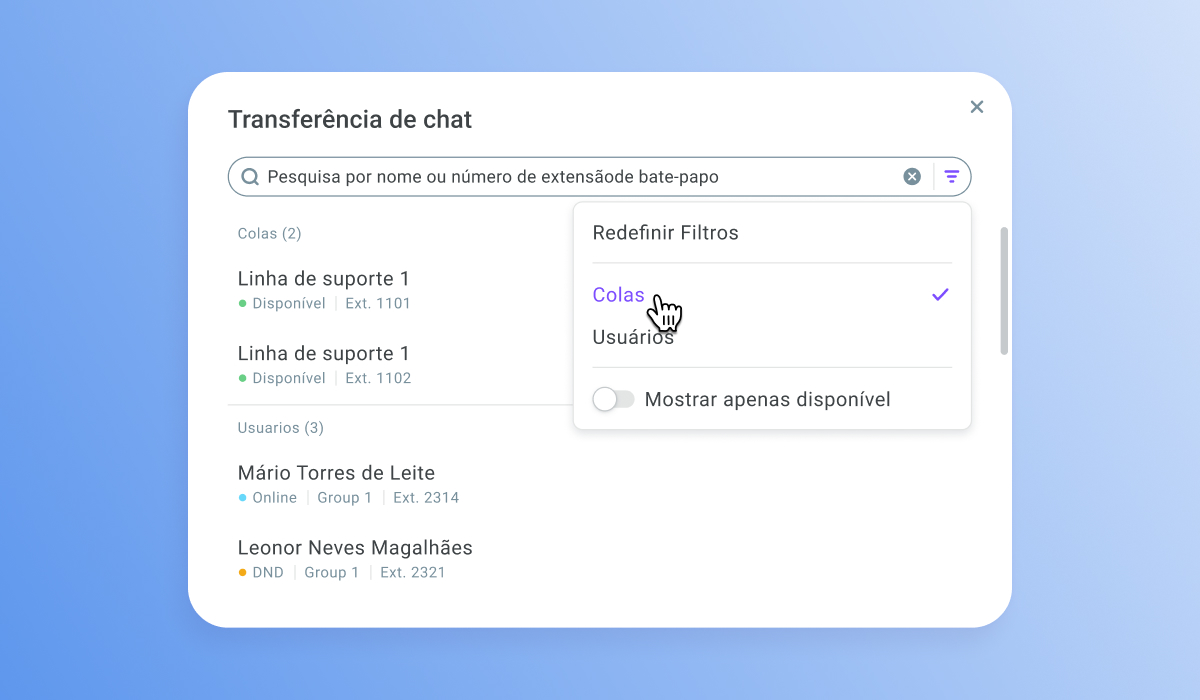Click the search magnifier icon
The height and width of the screenshot is (700, 1200).
click(x=250, y=177)
